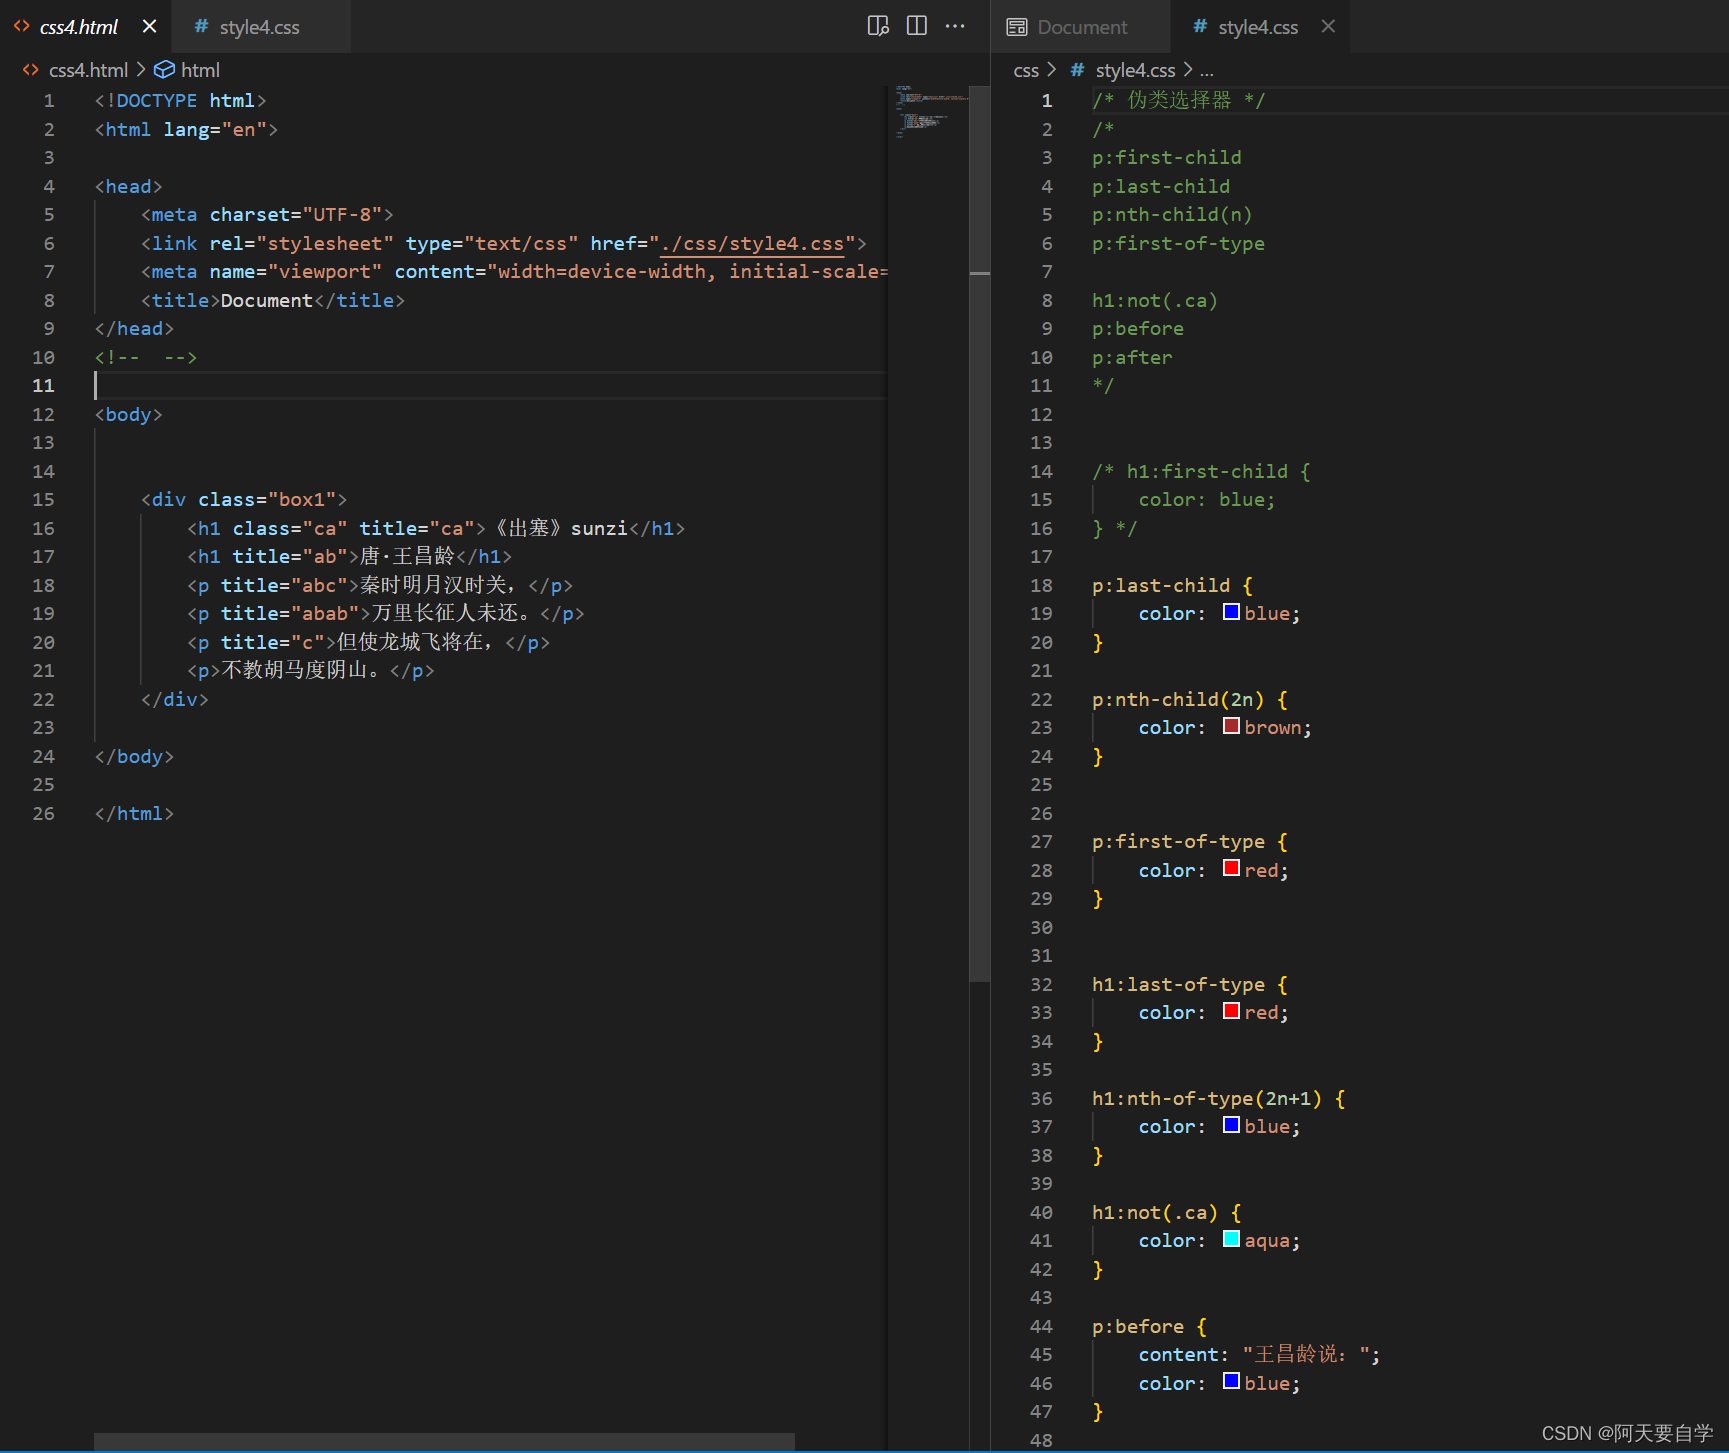Open the blue swatch under h1:nth-of-type

pos(1231,1125)
